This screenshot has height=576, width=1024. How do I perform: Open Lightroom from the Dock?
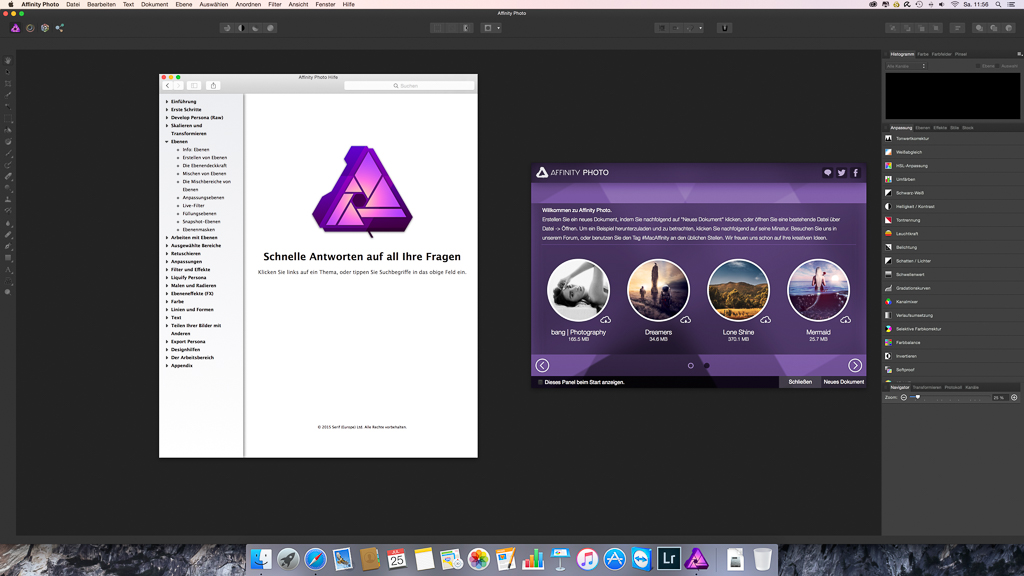coord(669,558)
